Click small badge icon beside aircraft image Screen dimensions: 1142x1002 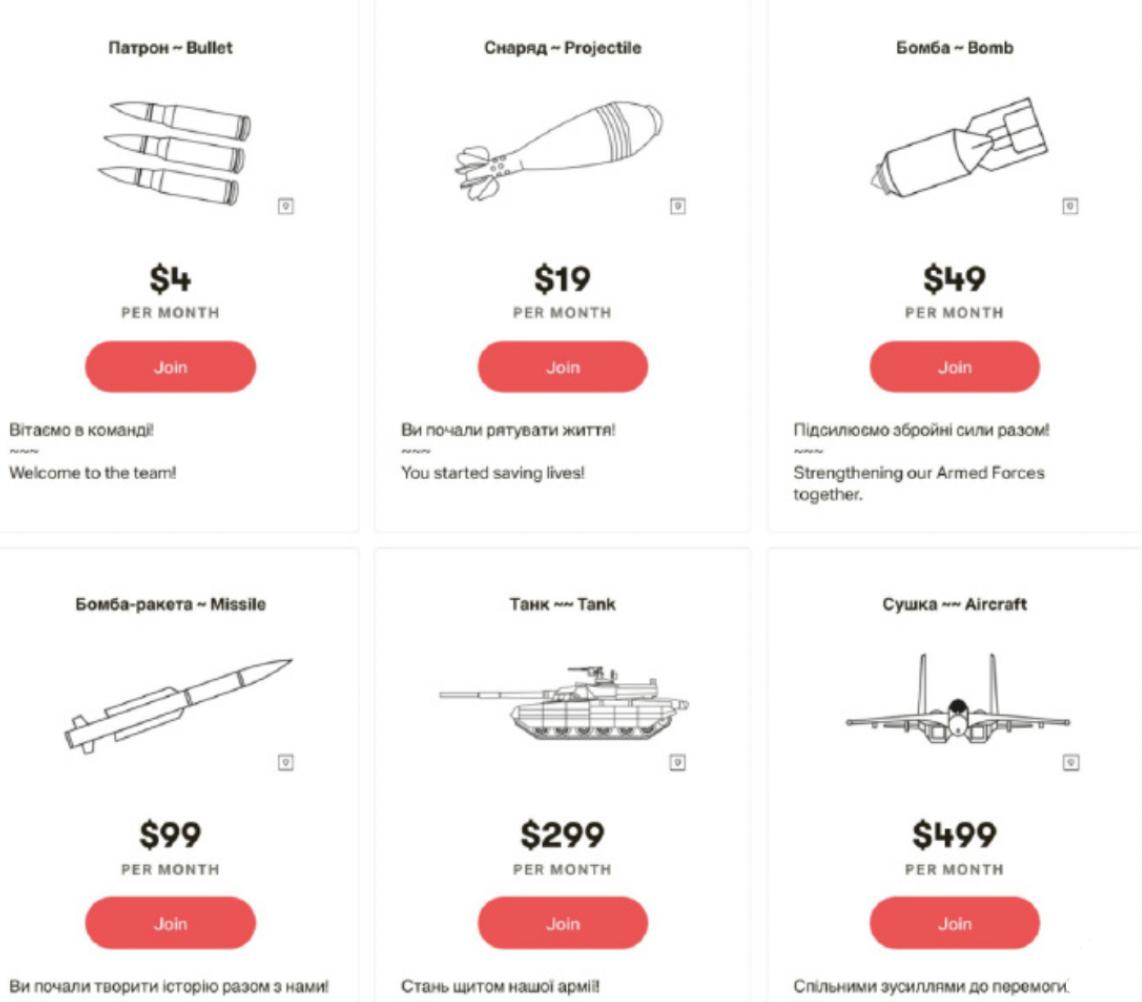click(1069, 762)
